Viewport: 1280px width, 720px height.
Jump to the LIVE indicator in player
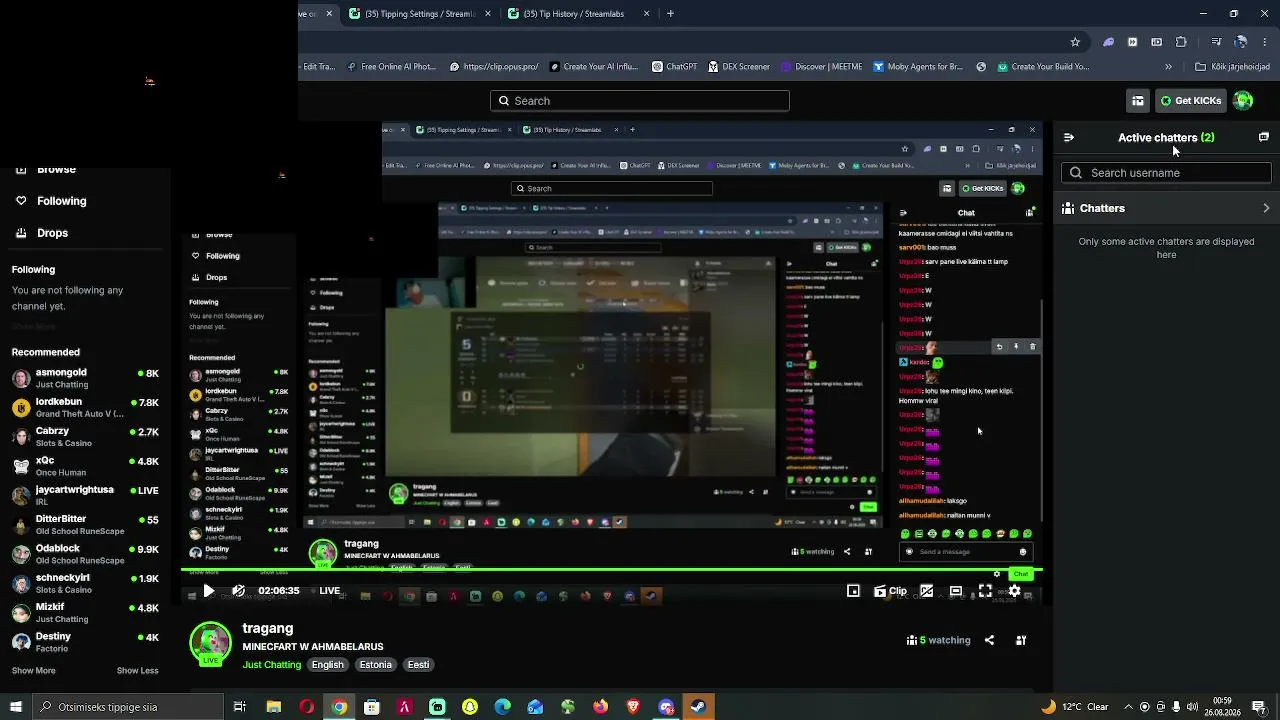(329, 591)
